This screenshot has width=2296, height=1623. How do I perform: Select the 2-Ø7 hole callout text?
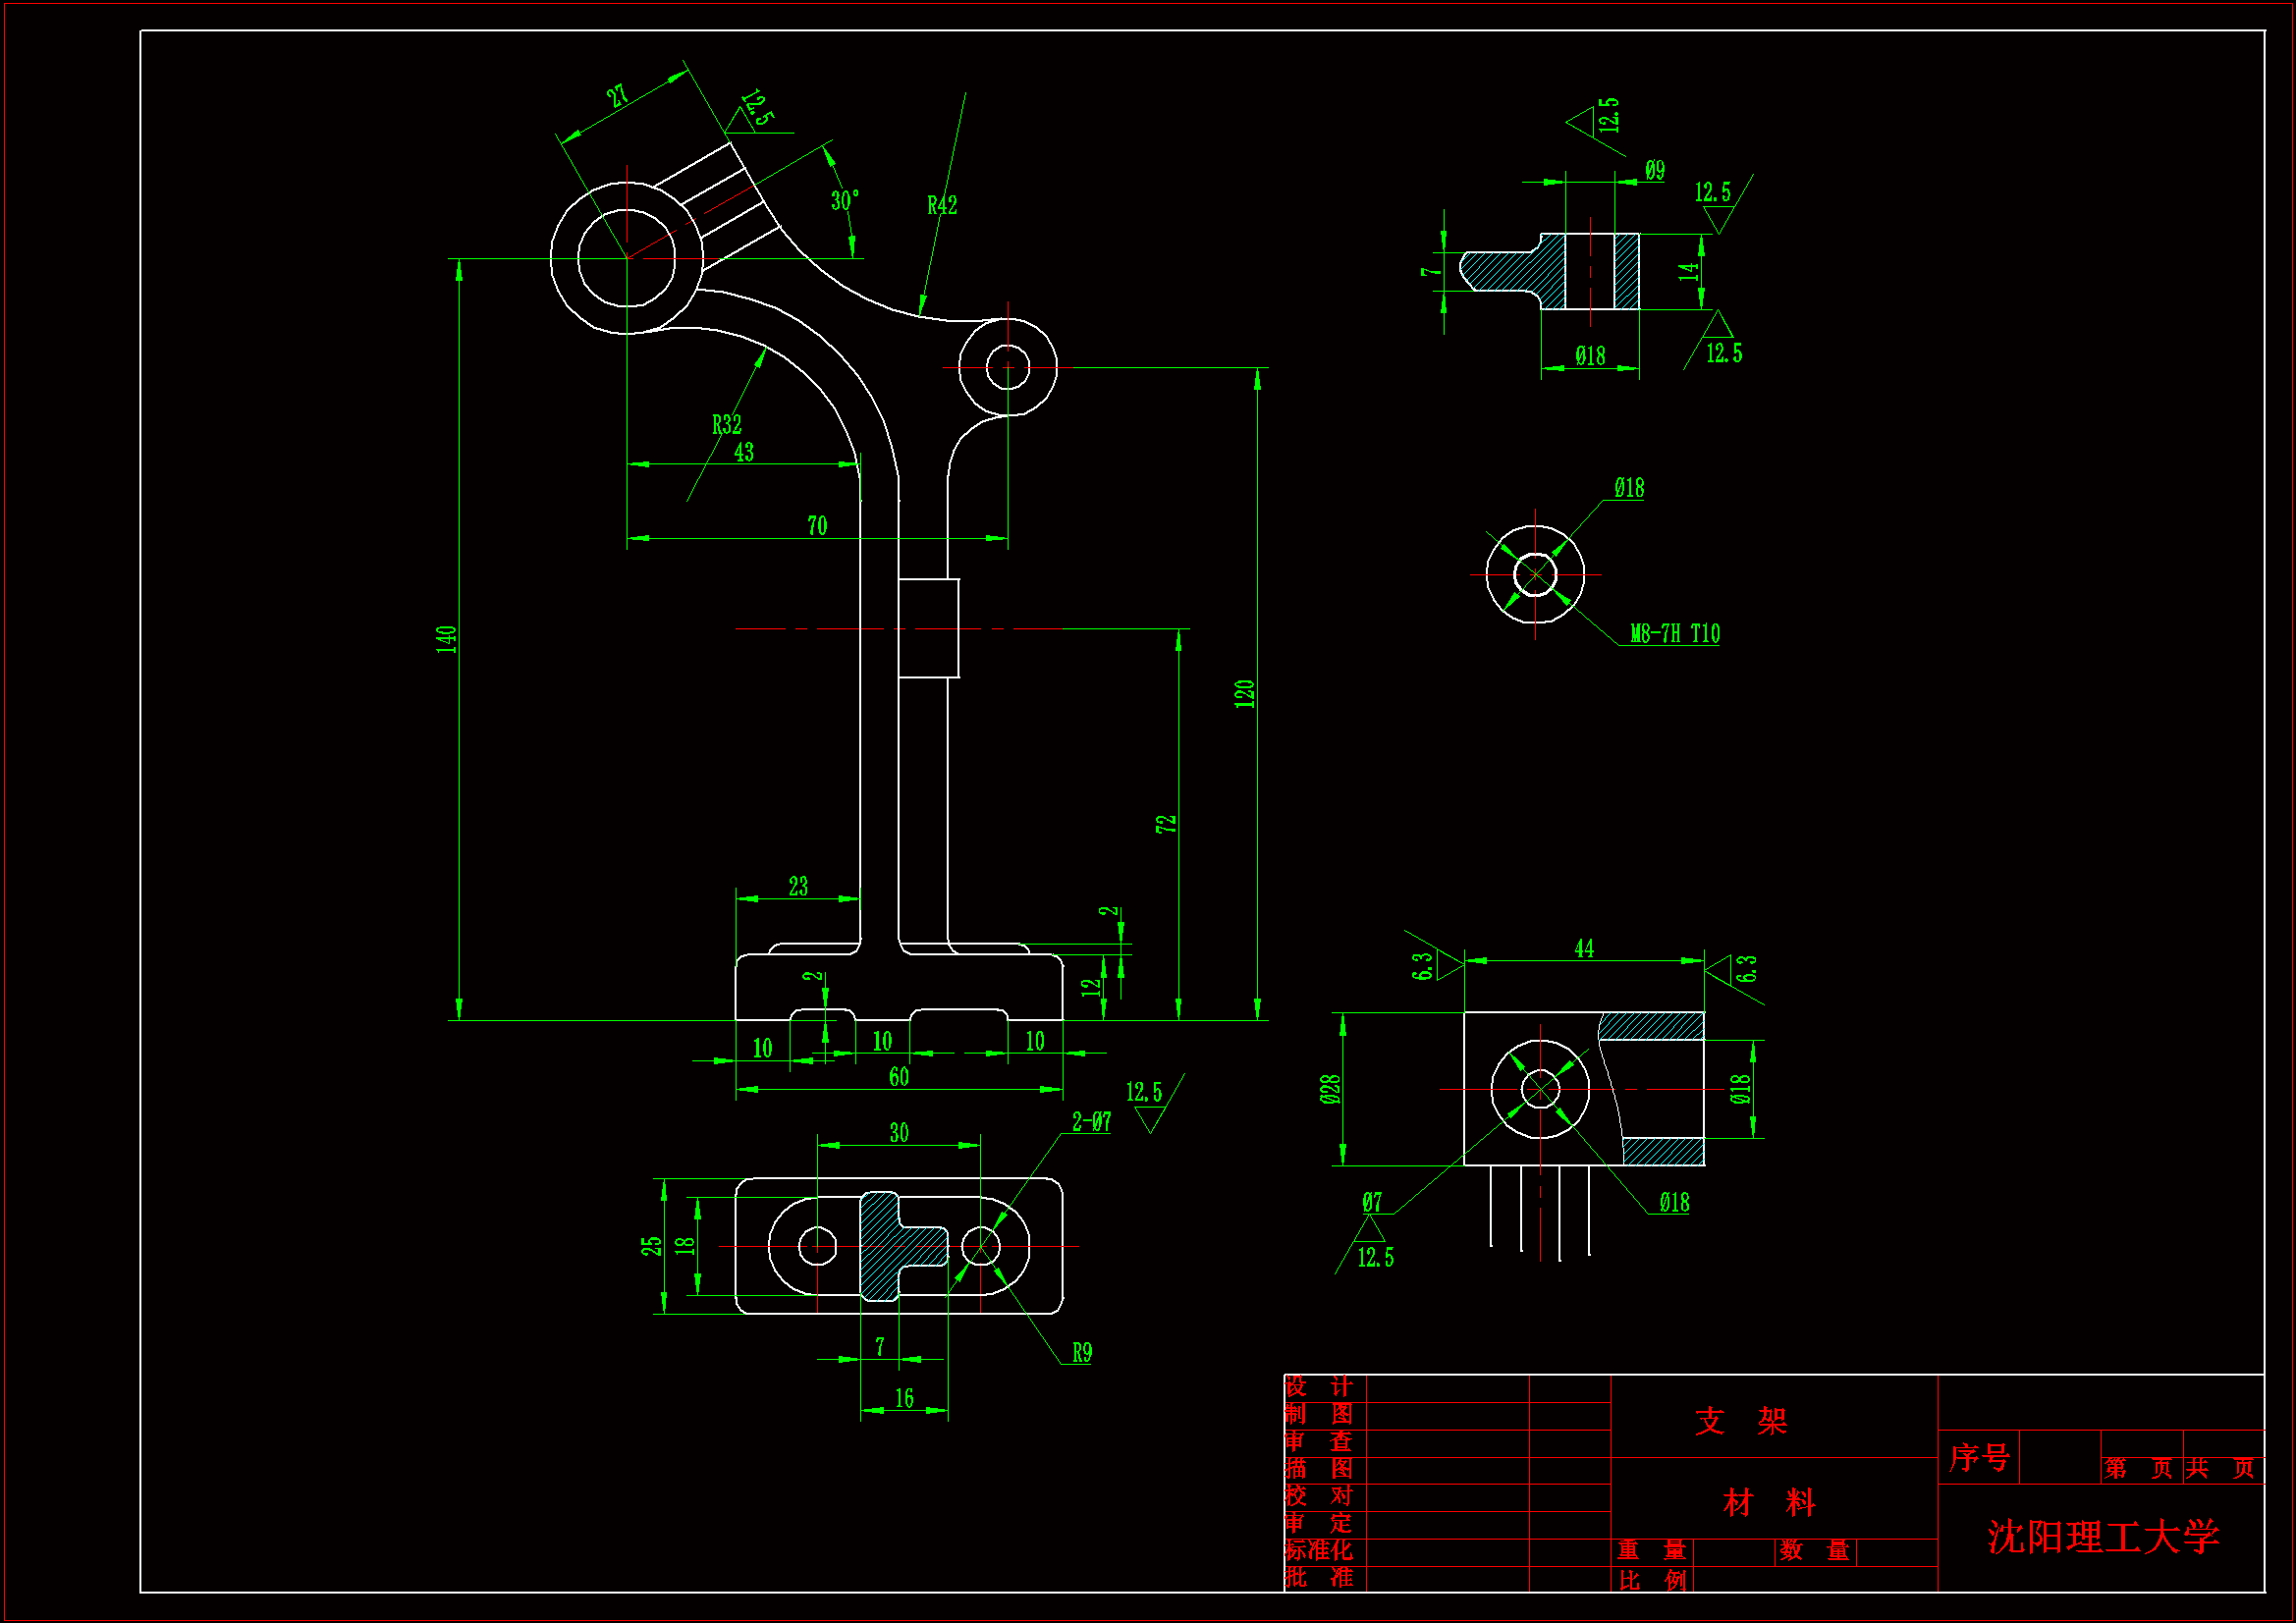(x=1091, y=1121)
